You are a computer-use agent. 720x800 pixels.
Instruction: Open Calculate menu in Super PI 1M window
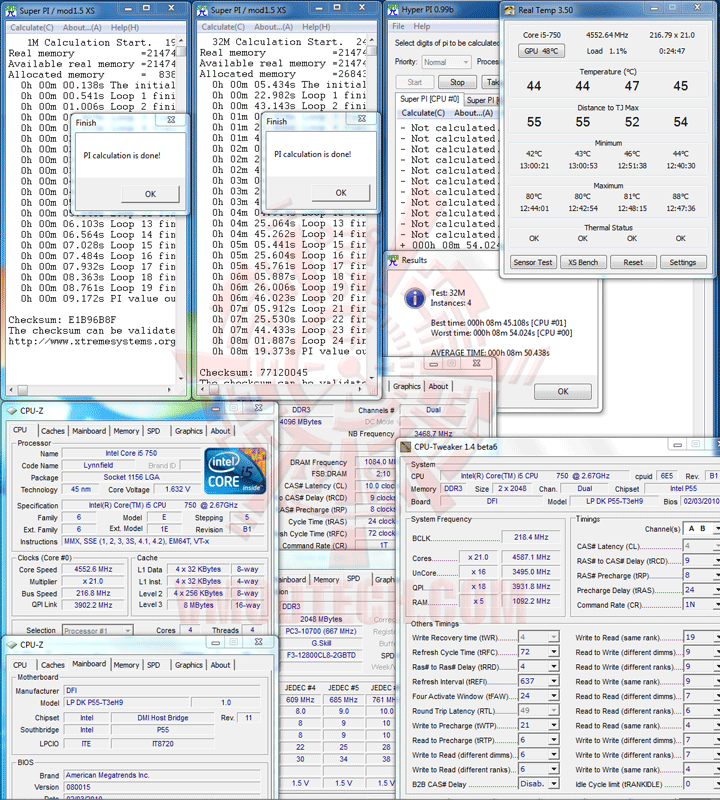(x=32, y=28)
